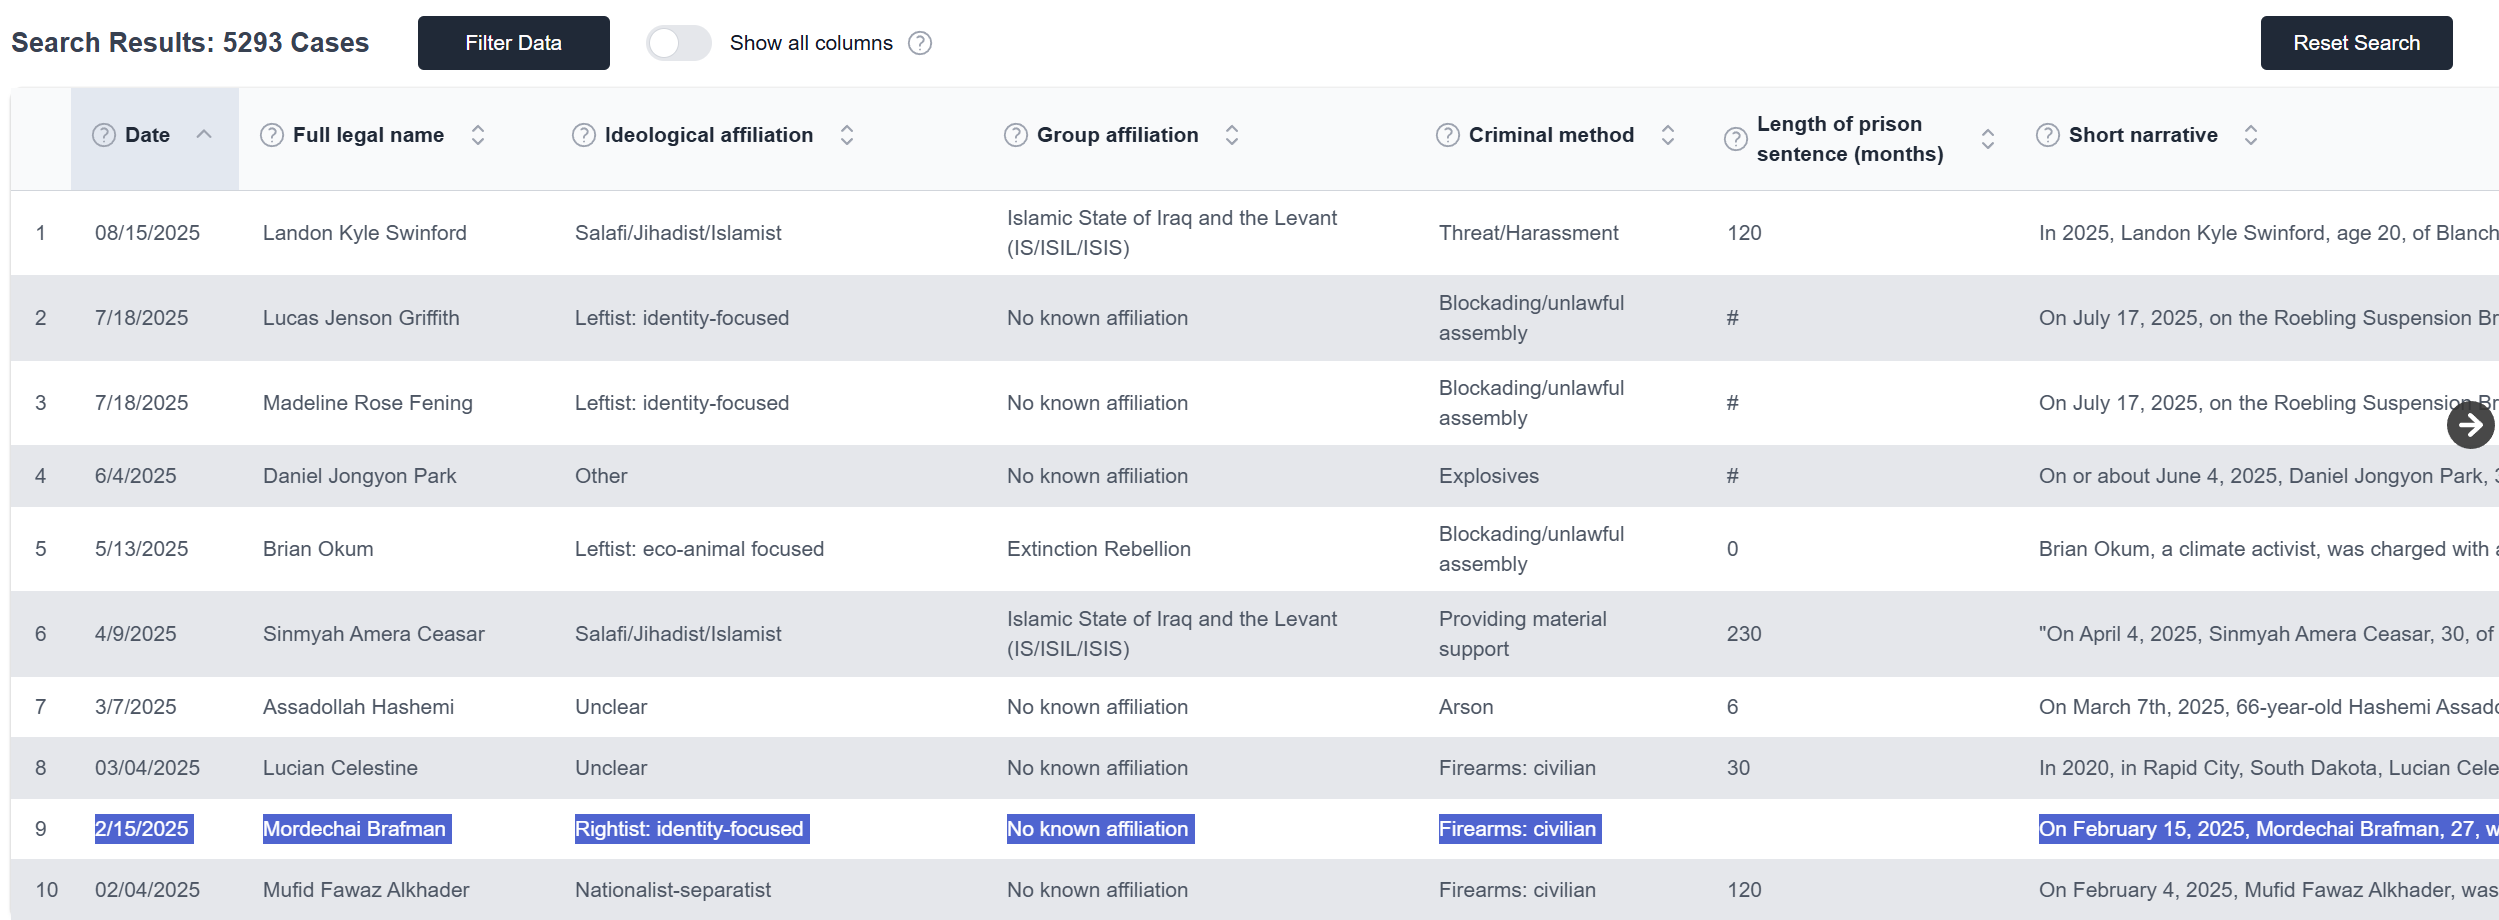The image size is (2499, 920).
Task: Click help icon beside Criminal method
Action: click(x=1448, y=135)
